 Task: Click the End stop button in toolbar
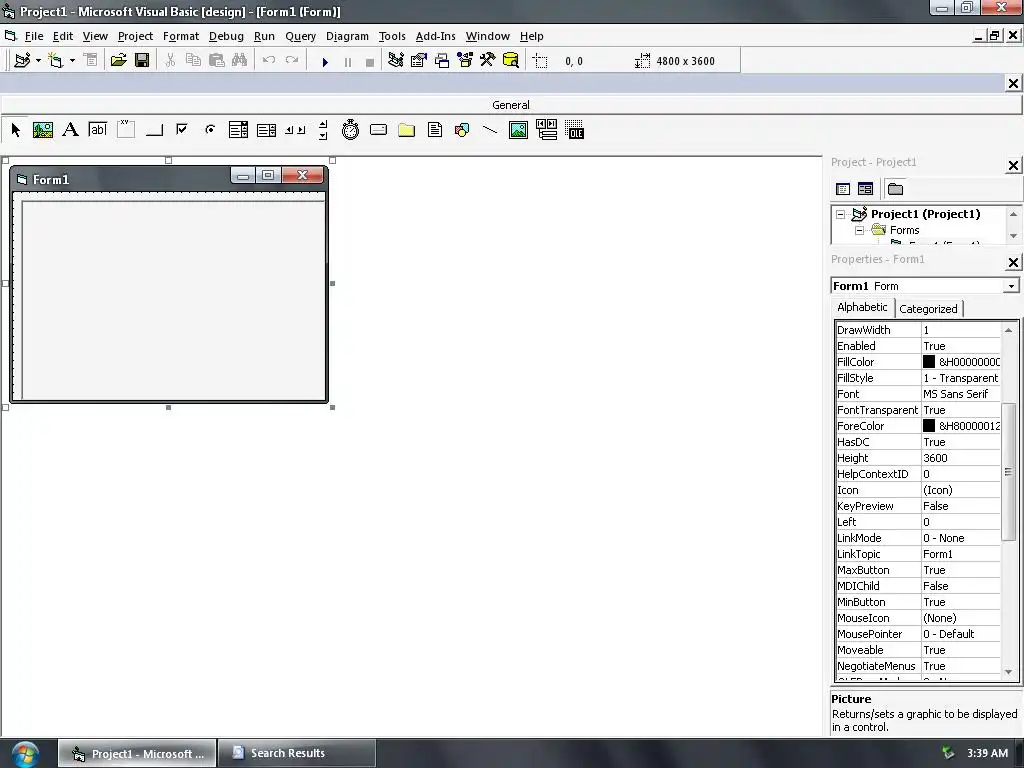click(370, 62)
